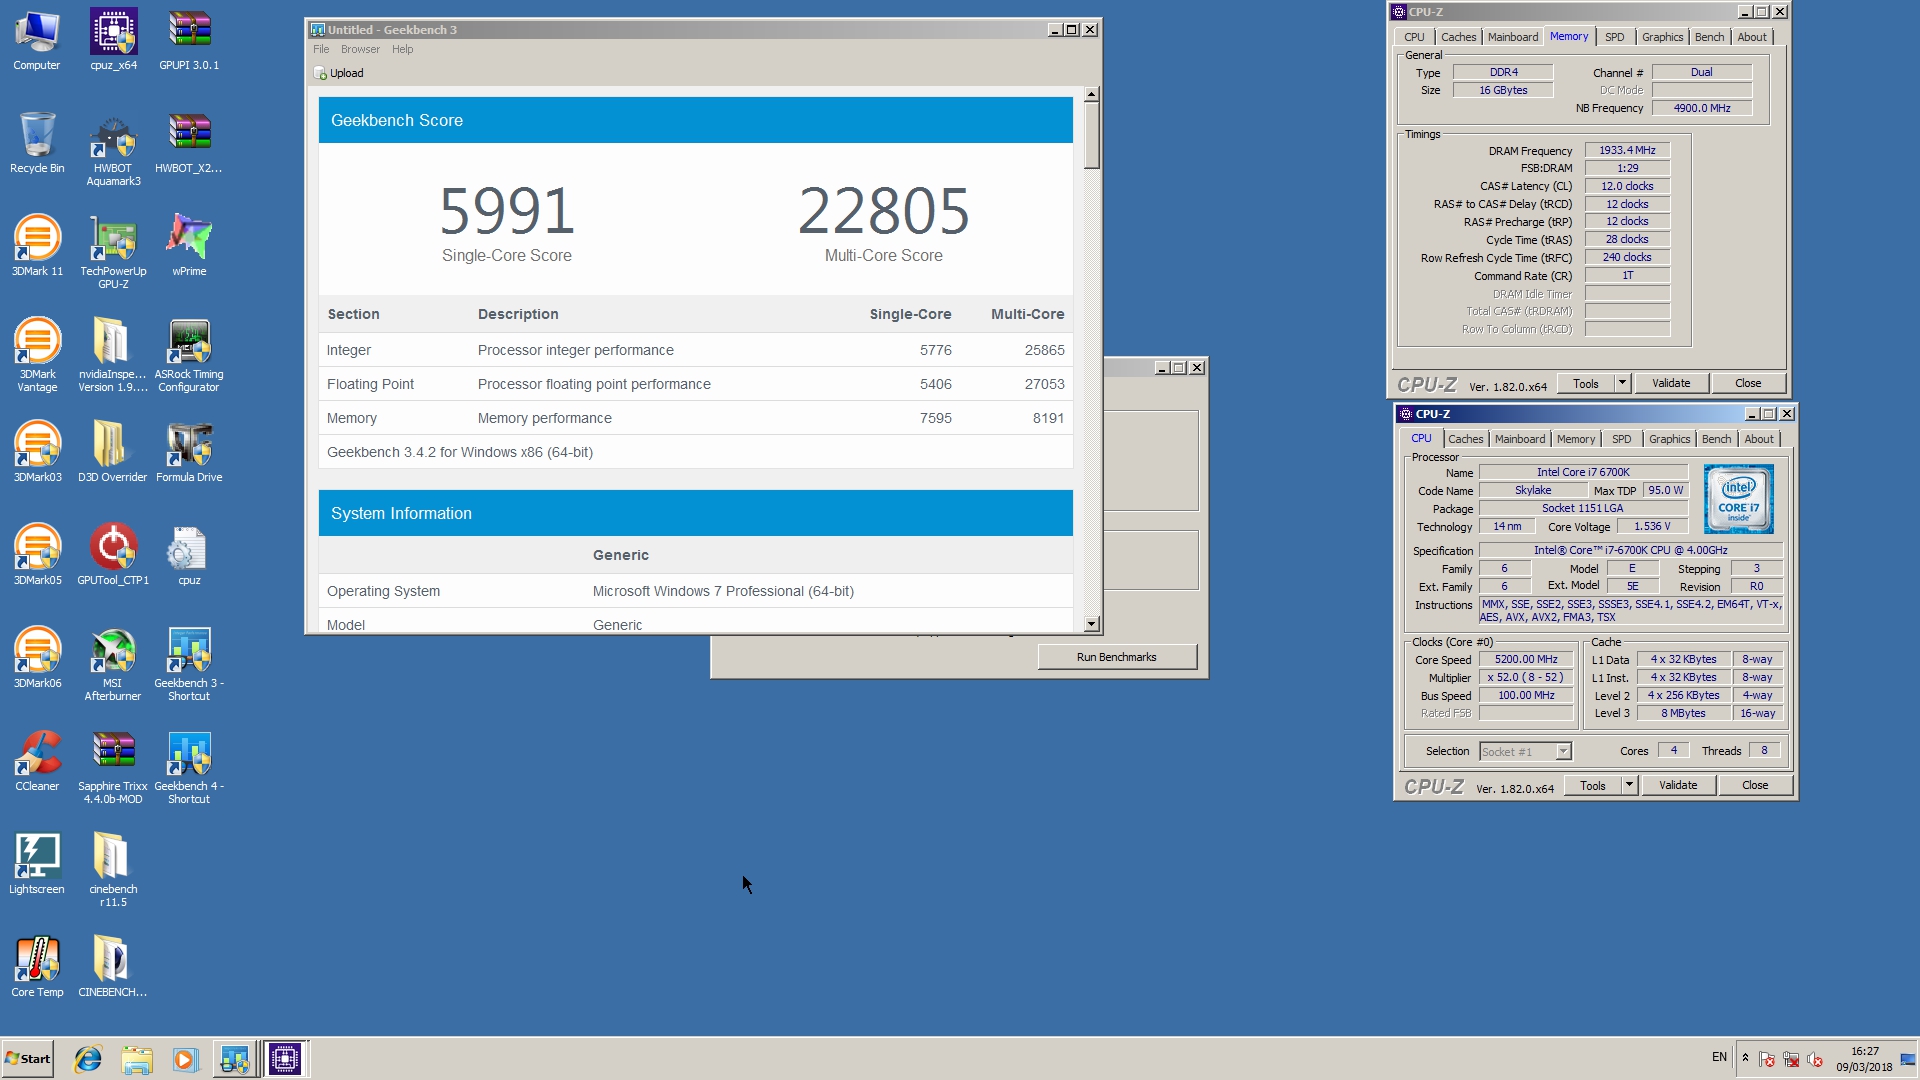Screen dimensions: 1920x1080
Task: Open the cpuz configuration file icon
Action: 189,555
